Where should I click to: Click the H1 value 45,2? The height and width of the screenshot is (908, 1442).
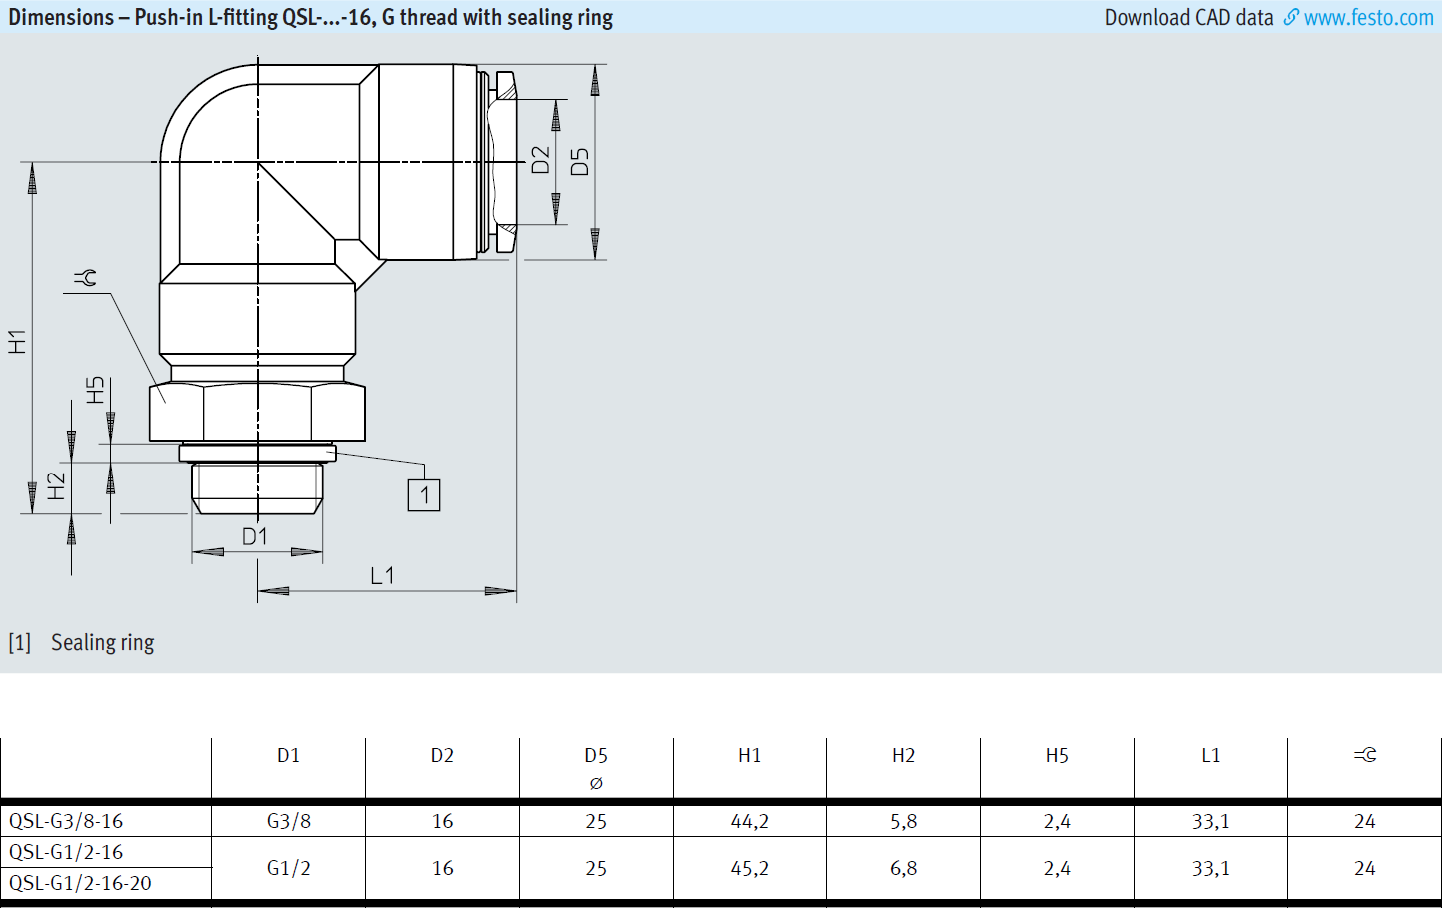pos(749,868)
